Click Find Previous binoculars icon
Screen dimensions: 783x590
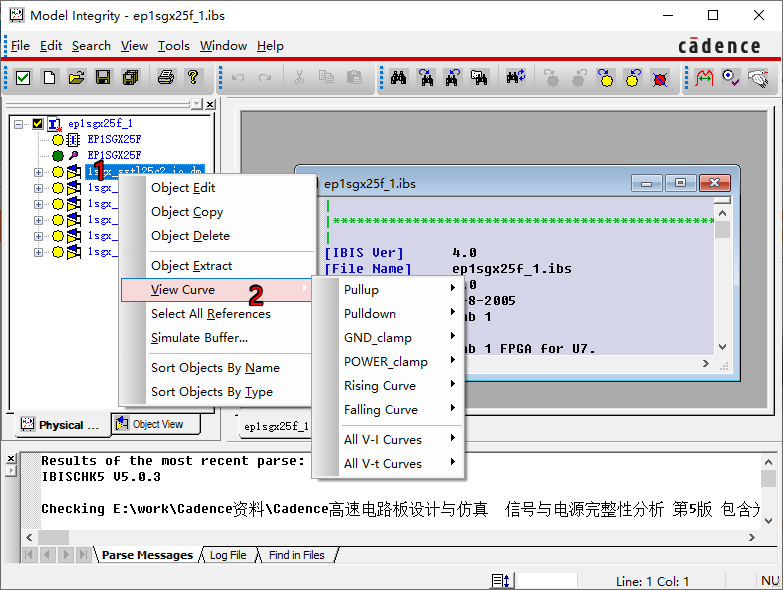click(452, 78)
